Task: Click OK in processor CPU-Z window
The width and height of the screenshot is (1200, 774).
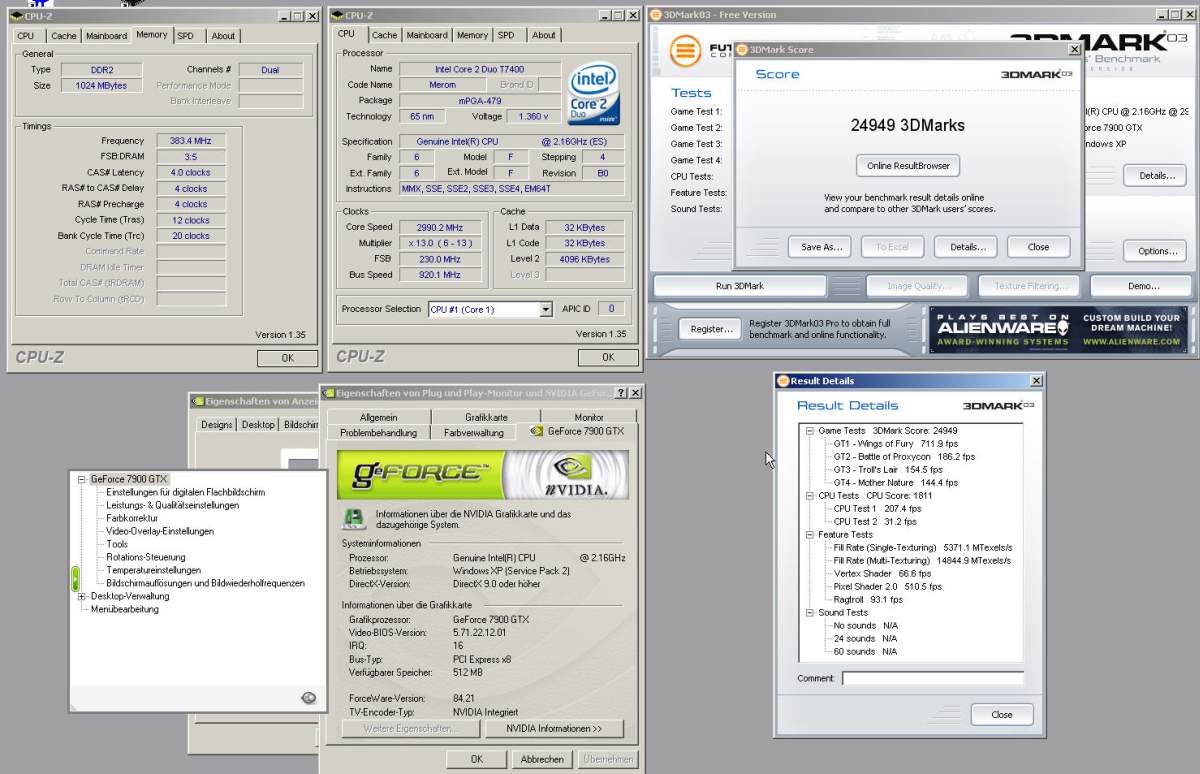Action: click(607, 358)
